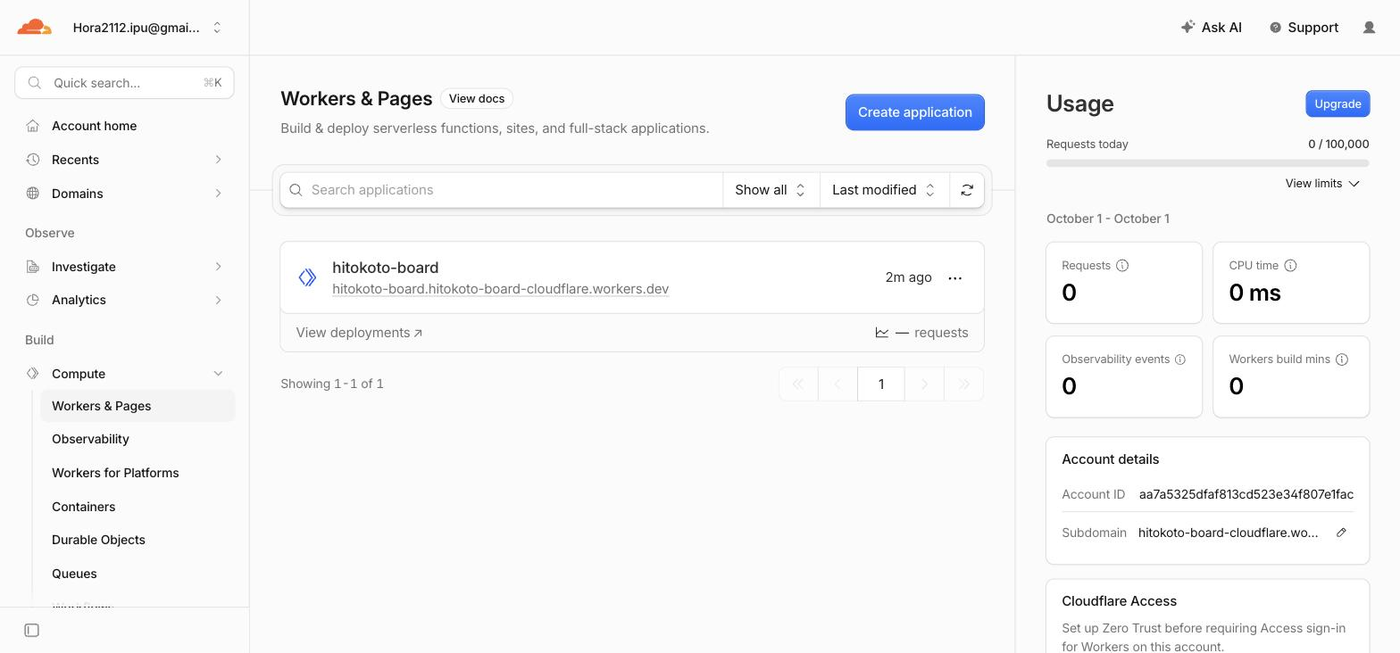The image size is (1400, 653).
Task: Open the Show all filter dropdown
Action: [x=771, y=190]
